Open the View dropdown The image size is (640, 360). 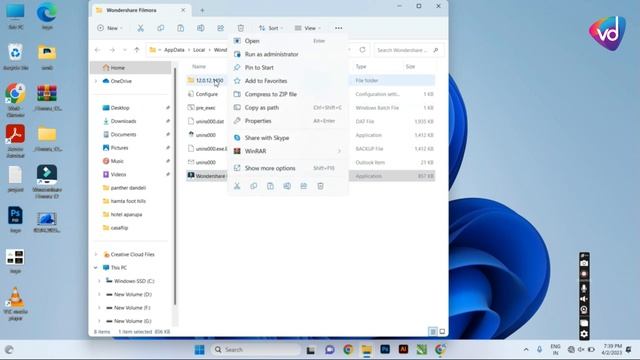pyautogui.click(x=308, y=28)
